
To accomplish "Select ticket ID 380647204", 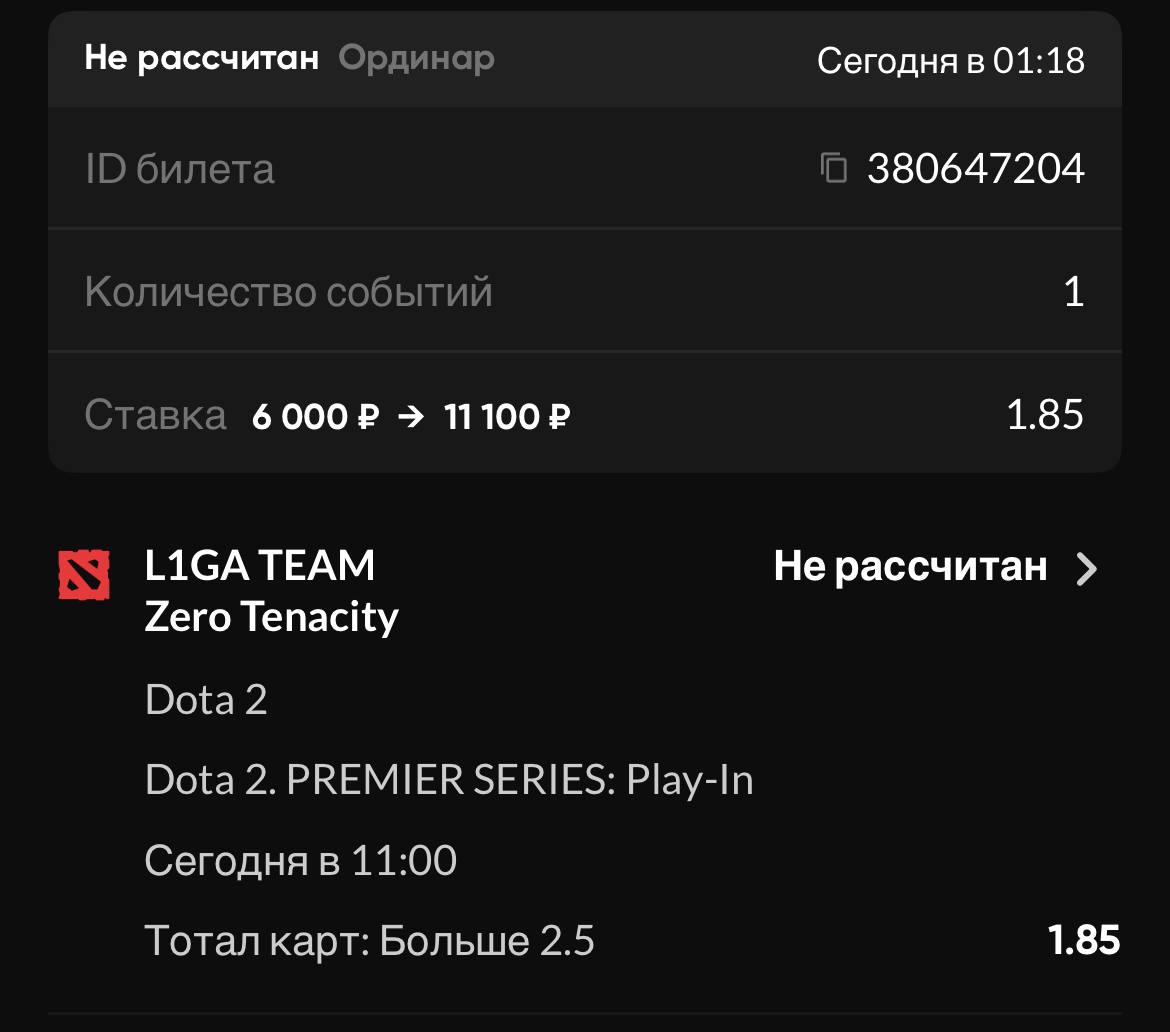I will pos(975,169).
